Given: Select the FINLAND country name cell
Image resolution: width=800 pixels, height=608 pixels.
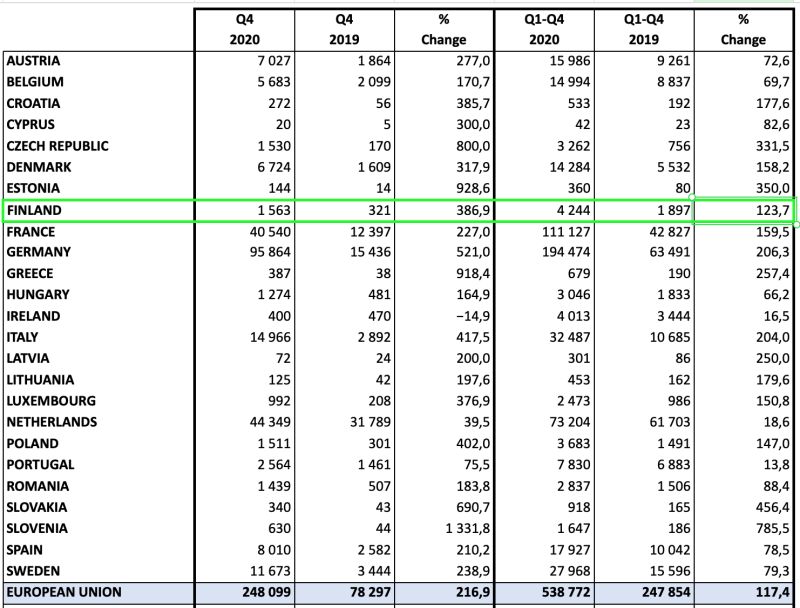Looking at the screenshot, I should [x=34, y=210].
